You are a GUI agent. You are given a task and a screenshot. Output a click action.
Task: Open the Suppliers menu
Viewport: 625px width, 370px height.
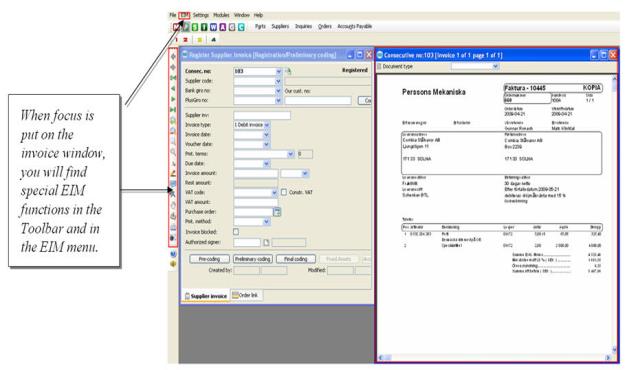point(280,26)
